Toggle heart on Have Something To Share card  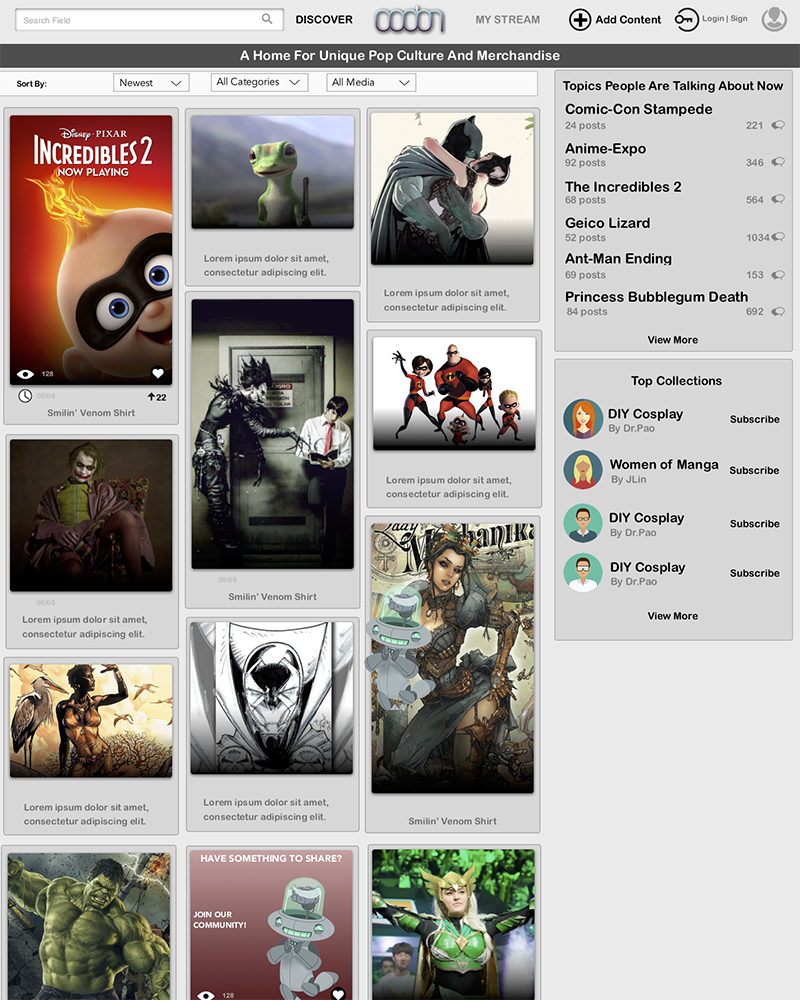[x=338, y=994]
